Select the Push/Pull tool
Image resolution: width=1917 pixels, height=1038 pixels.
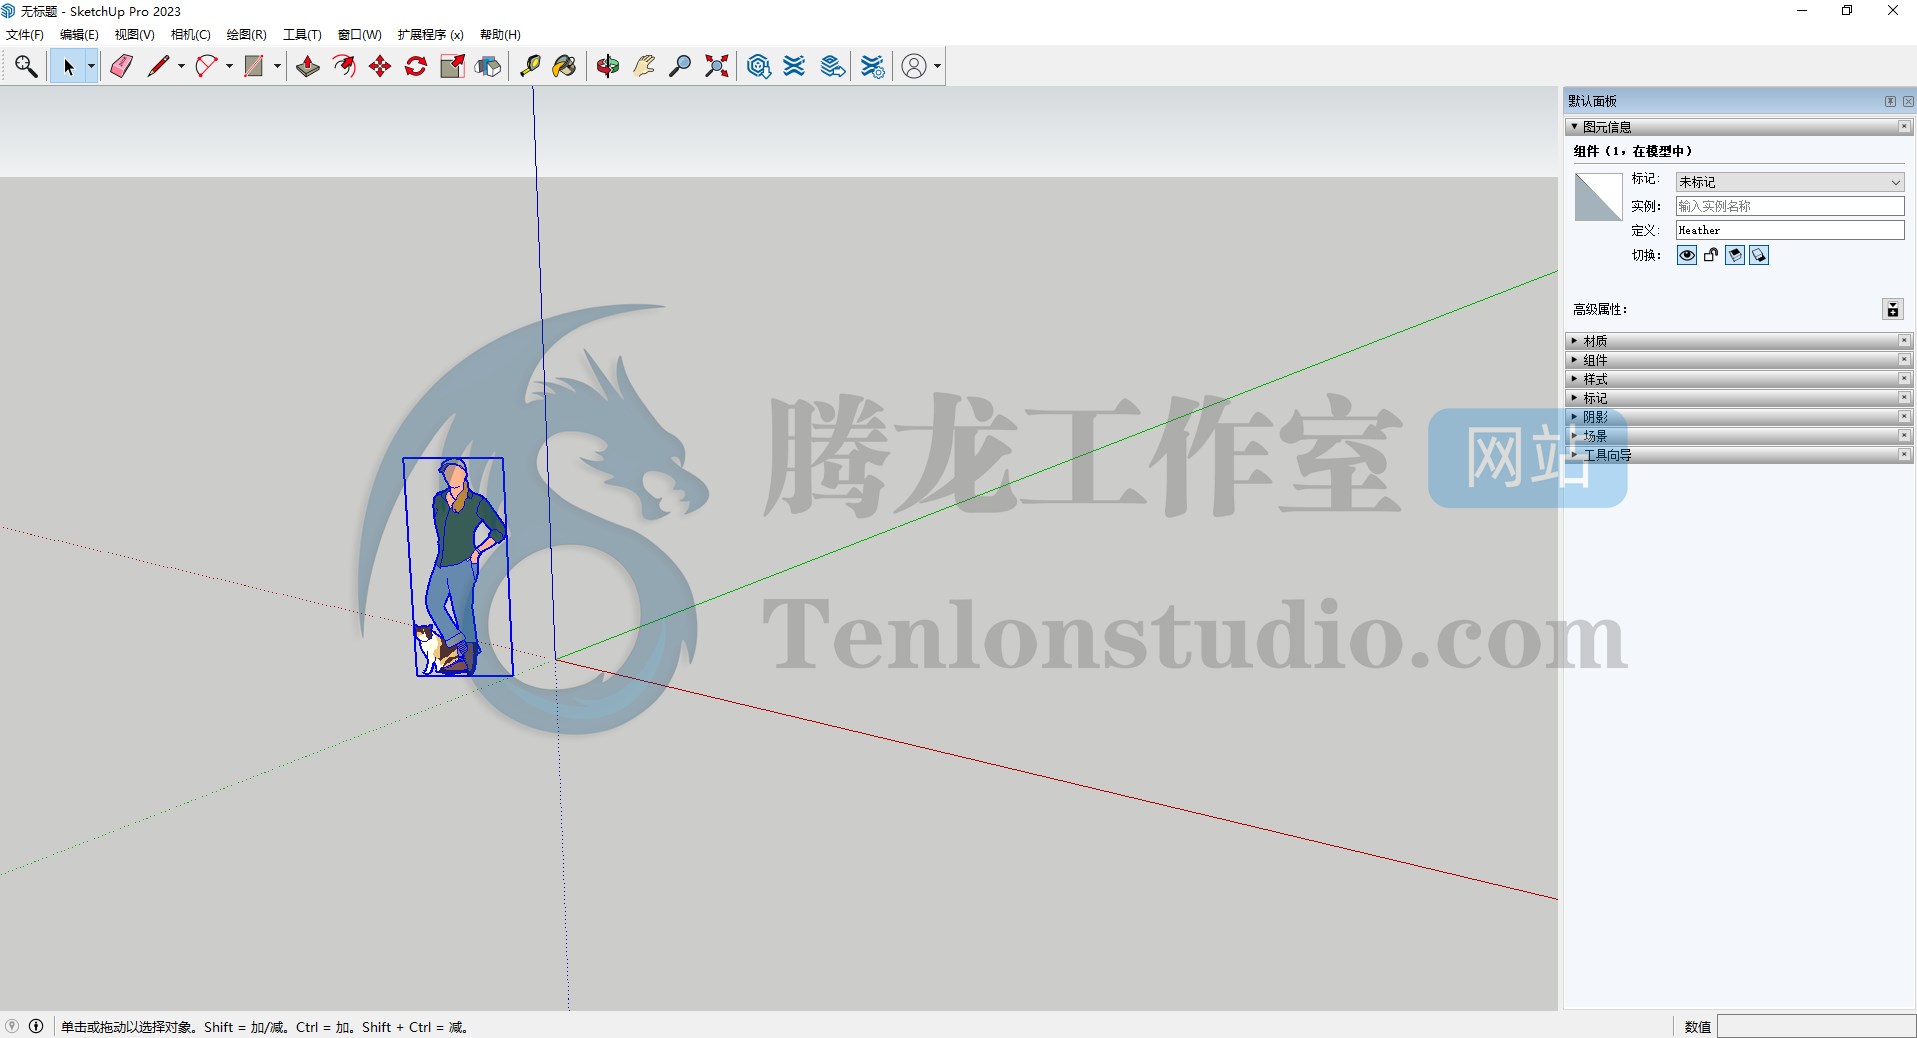(x=308, y=66)
